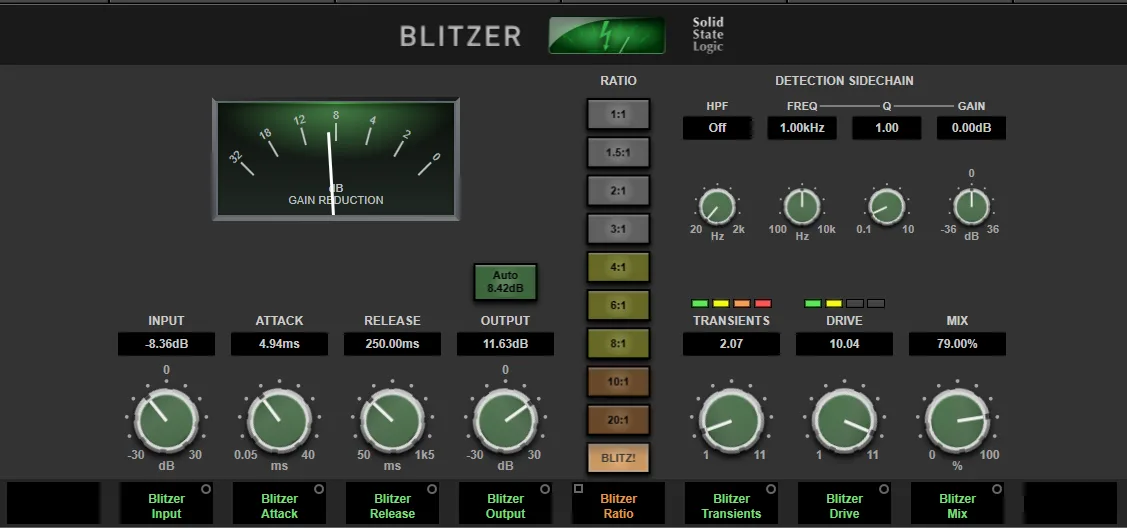Click the Blitzer Mix parameter slot
This screenshot has height=528, width=1127.
957,503
